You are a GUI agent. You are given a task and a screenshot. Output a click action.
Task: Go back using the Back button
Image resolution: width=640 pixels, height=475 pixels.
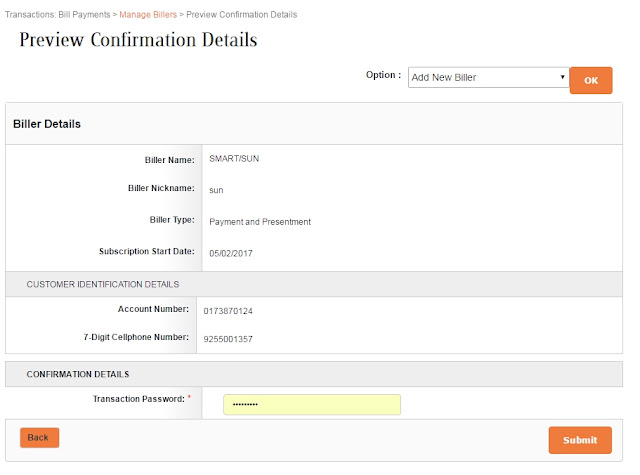coord(40,437)
